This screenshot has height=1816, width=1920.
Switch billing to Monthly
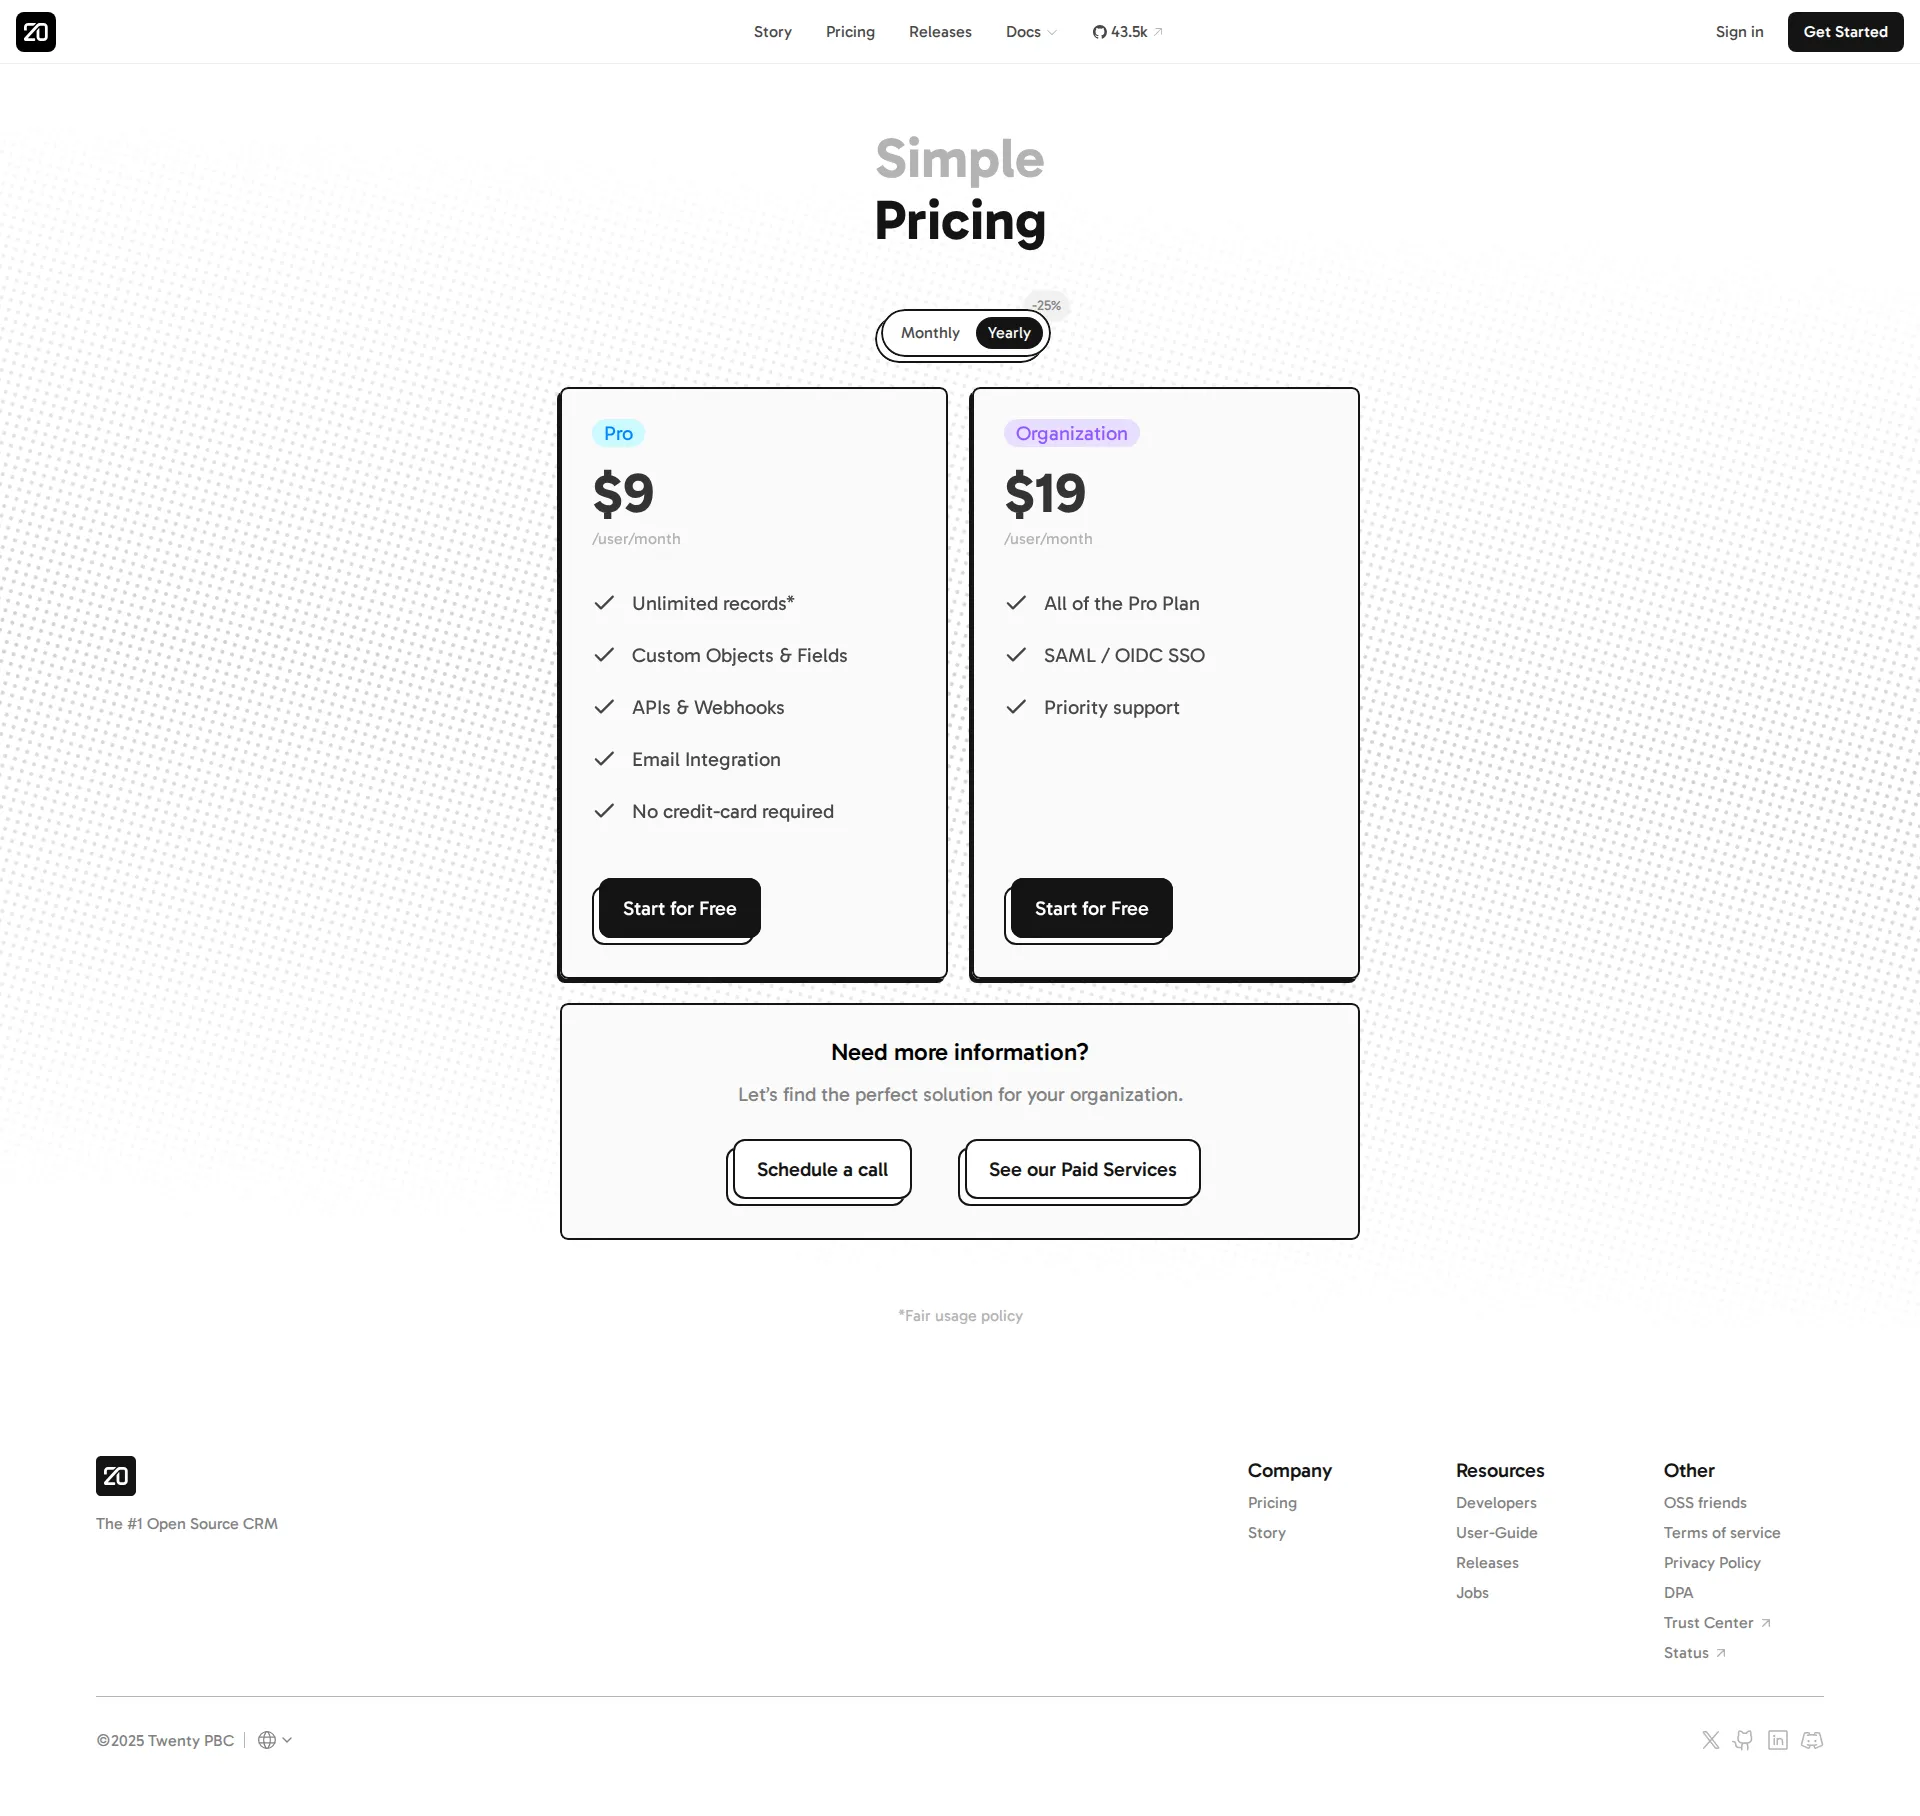pos(929,333)
